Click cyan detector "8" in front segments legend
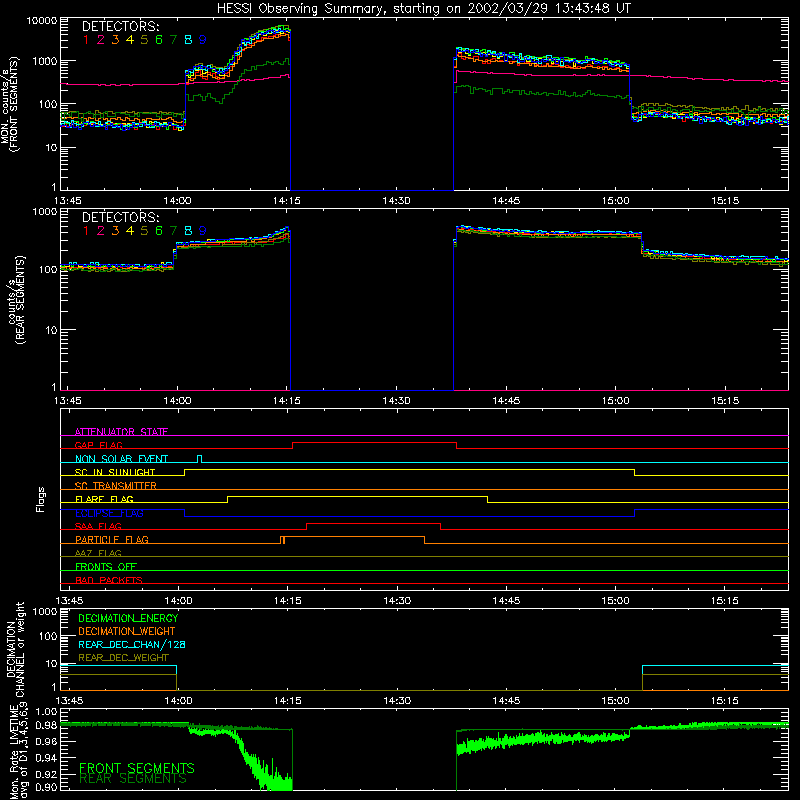This screenshot has height=800, width=800. 188,40
